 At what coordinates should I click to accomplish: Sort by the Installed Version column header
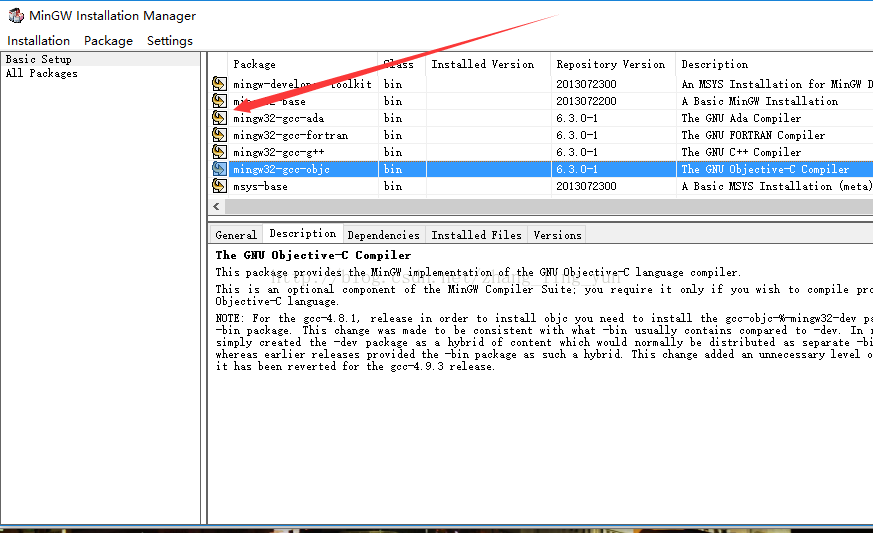point(488,64)
